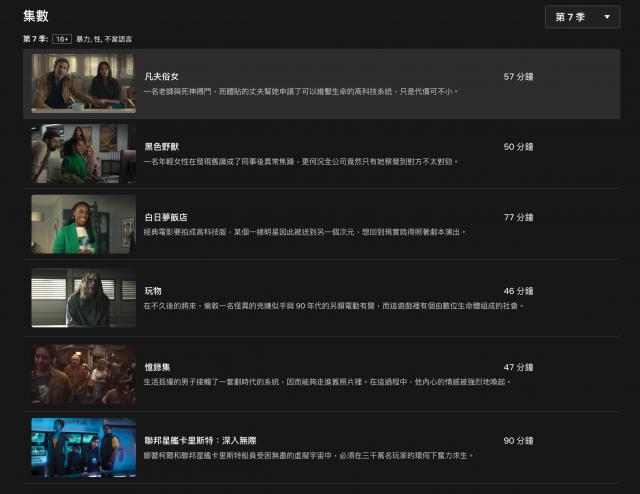Click the 凡夫俗女 episode description text
The width and height of the screenshot is (640, 494).
coord(300,91)
